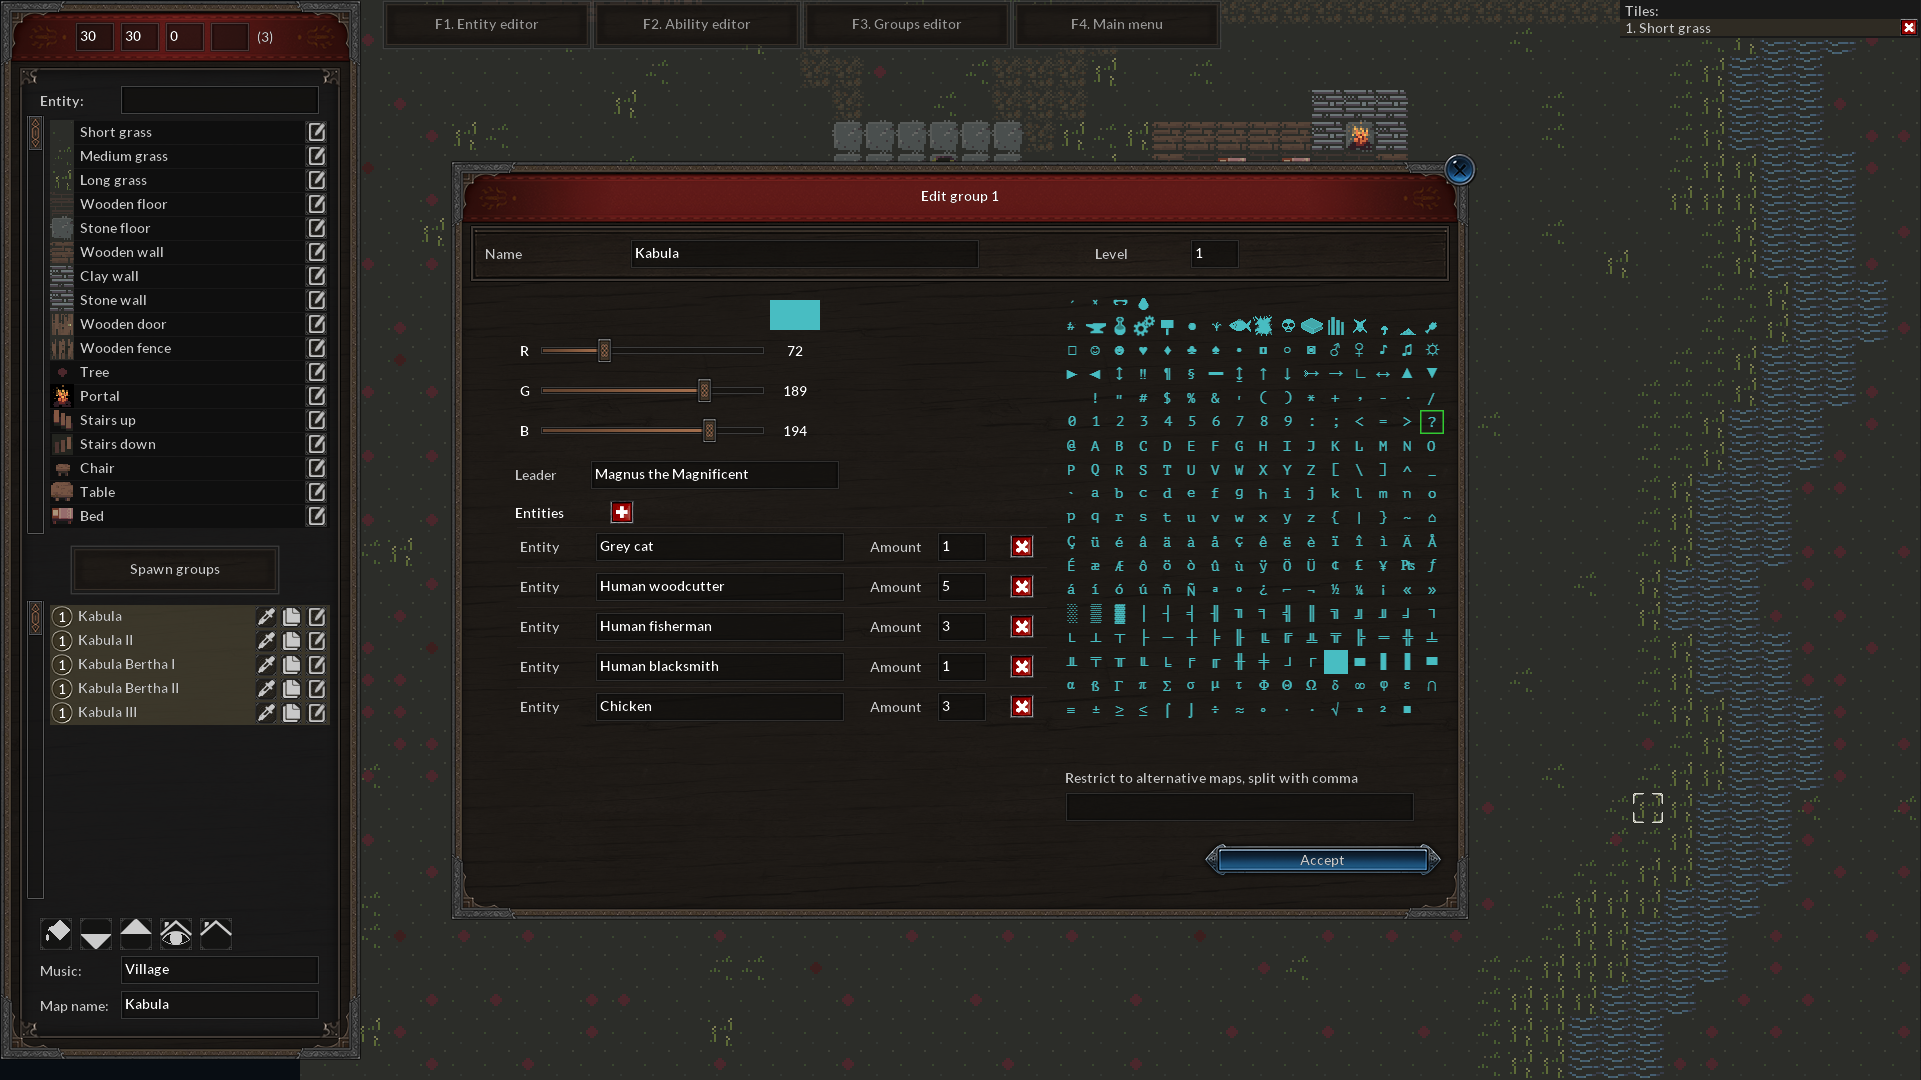Open the F2. Ability editor tab
Screen dimensions: 1921x1080
(695, 24)
